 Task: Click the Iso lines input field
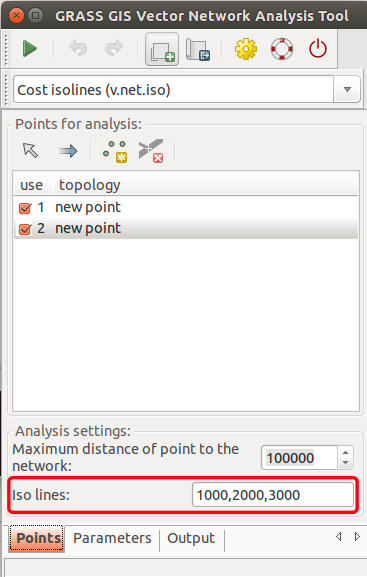coord(273,495)
